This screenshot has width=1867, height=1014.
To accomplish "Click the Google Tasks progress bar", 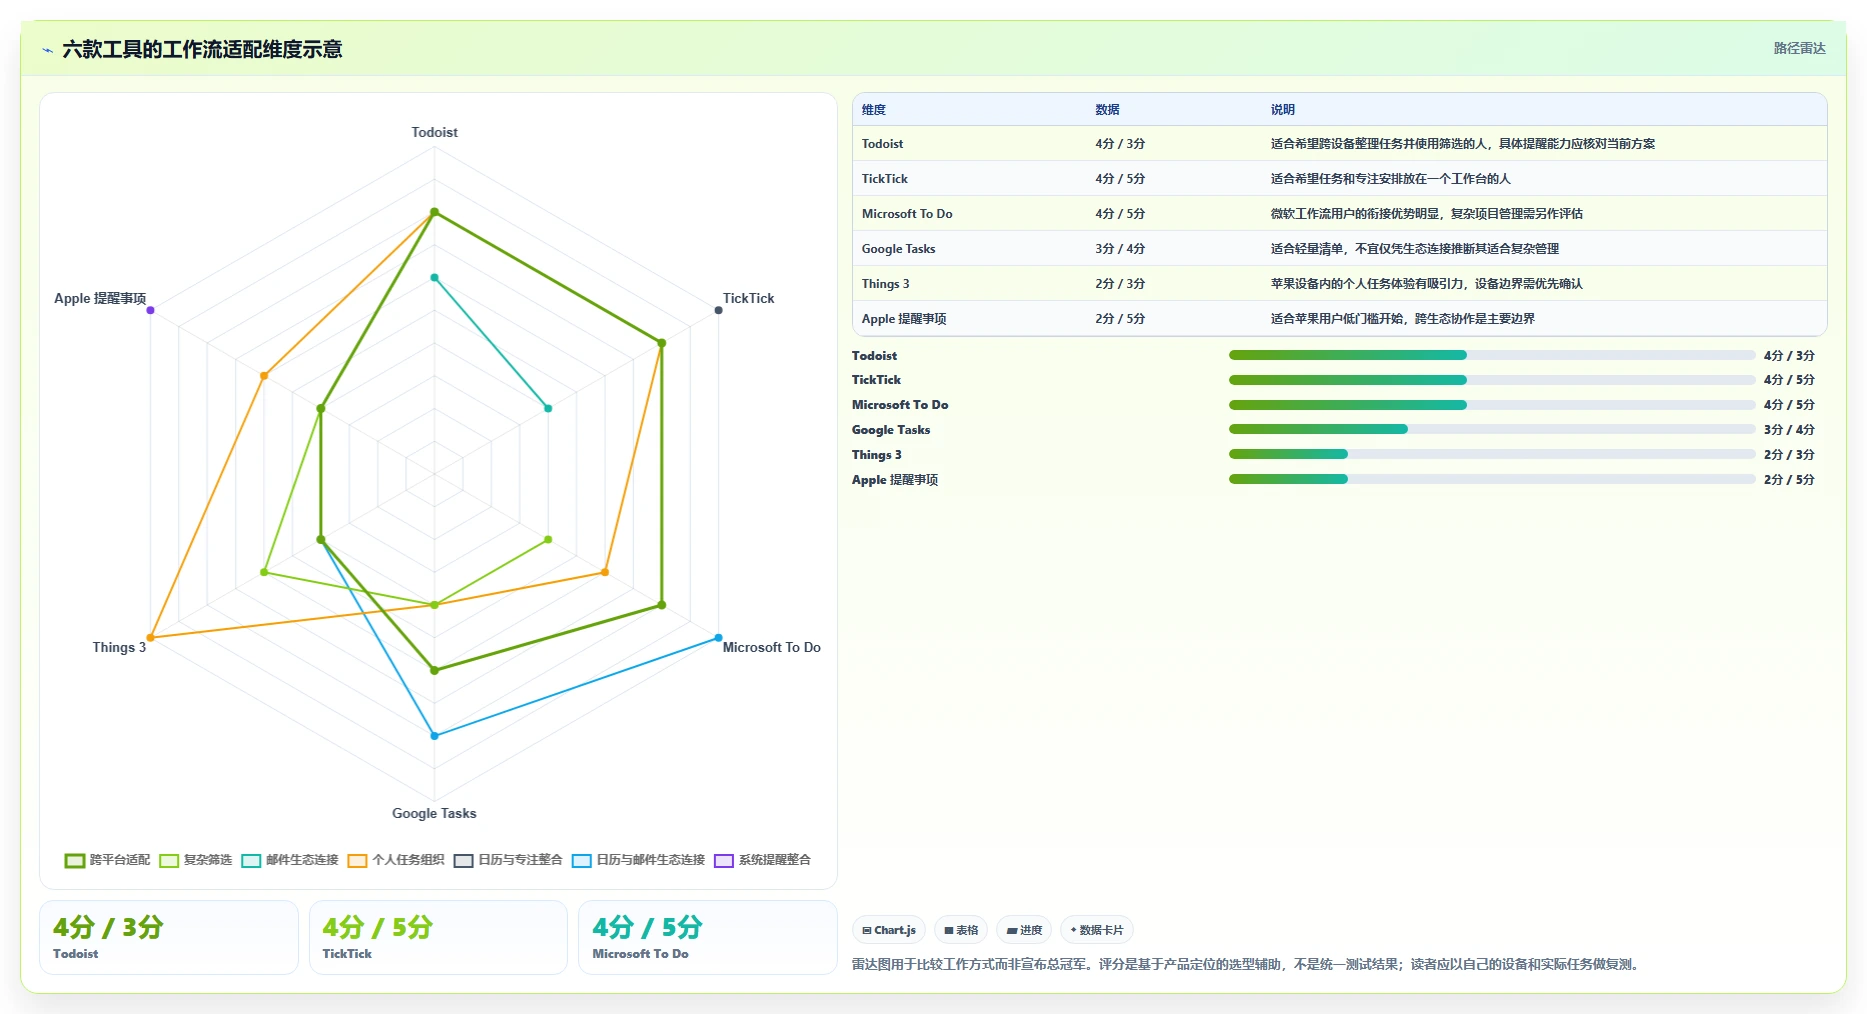I will click(1492, 429).
